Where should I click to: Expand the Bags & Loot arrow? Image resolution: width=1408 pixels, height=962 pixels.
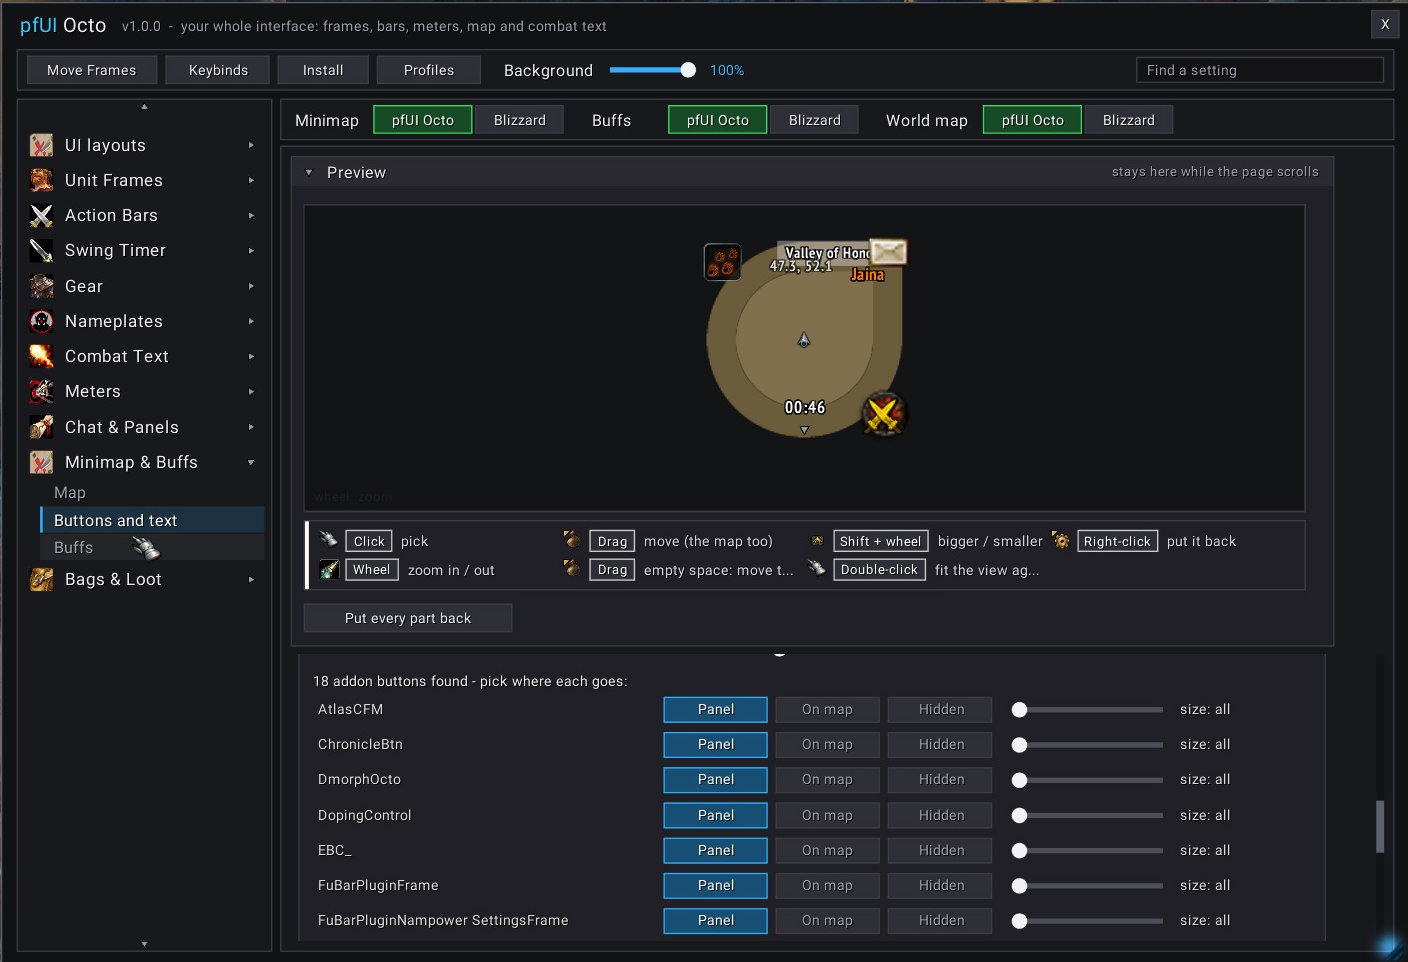click(251, 580)
